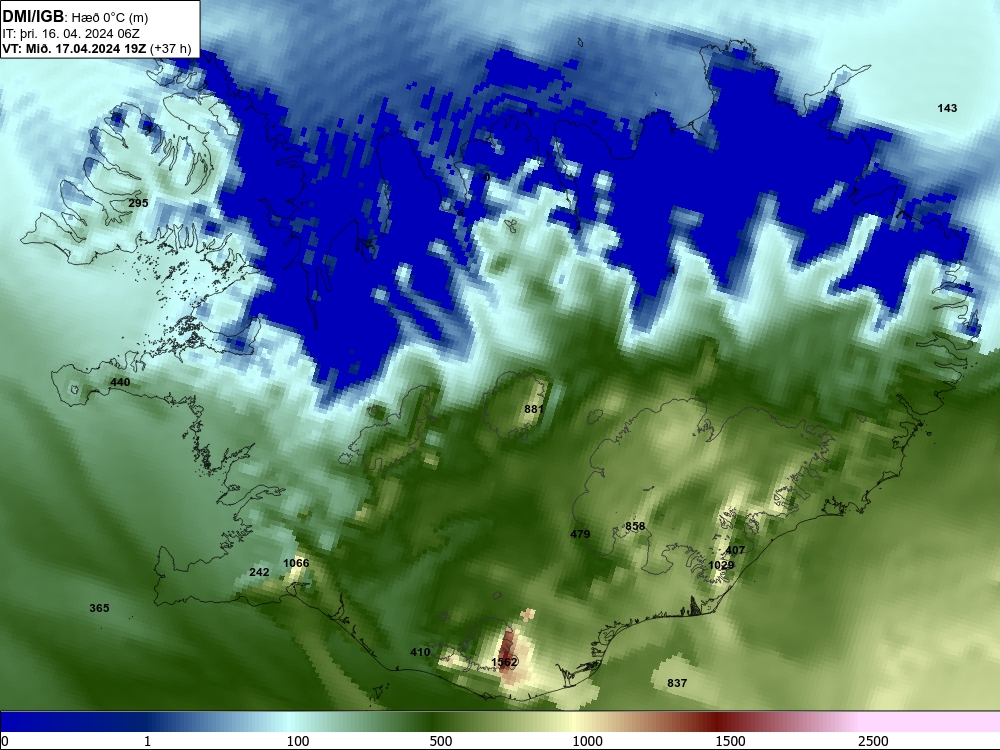Click the 365 value over the ocean
This screenshot has width=1000, height=750.
99,608
